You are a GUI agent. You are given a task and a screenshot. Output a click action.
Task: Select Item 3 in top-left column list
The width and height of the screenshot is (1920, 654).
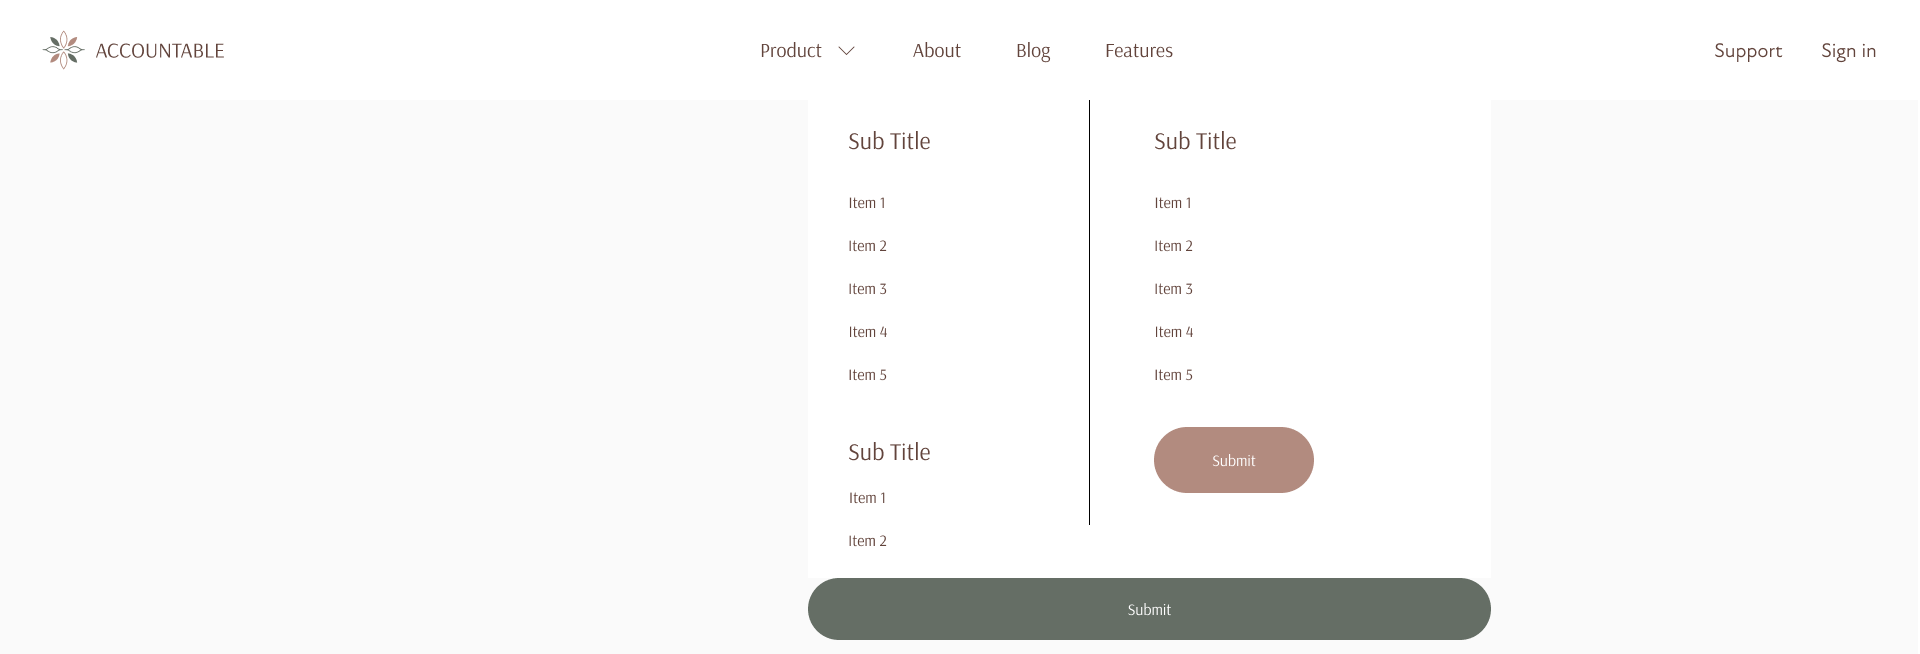pos(867,289)
